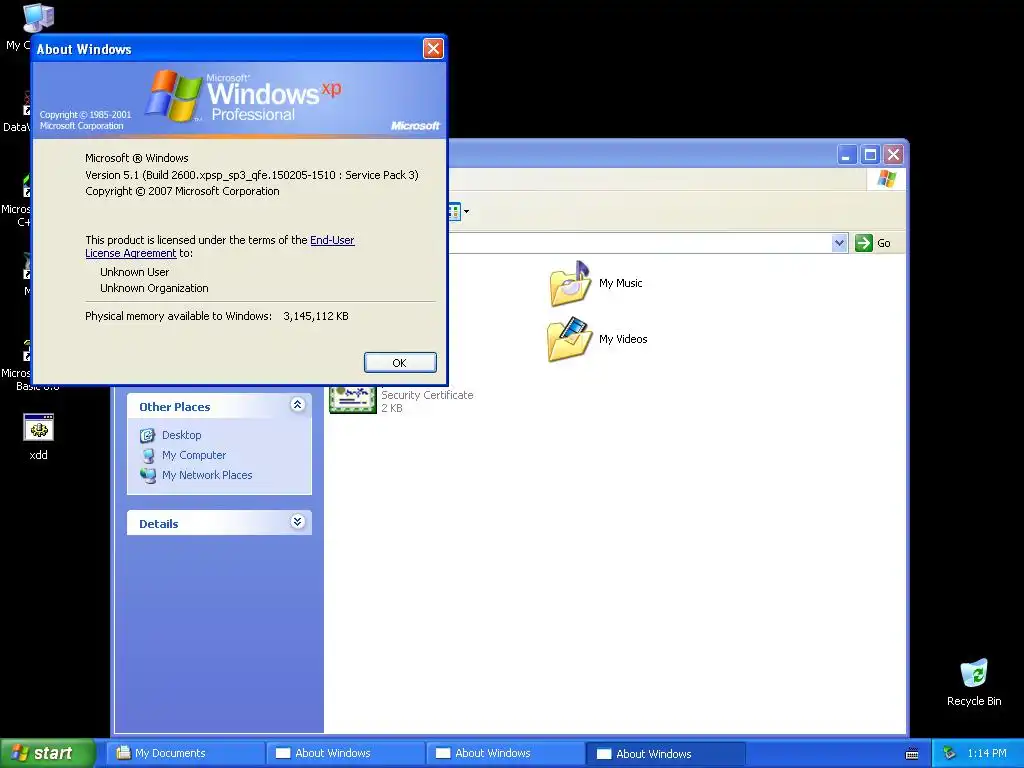Click the Version 5.1 build text line
Screen dimensions: 1024x768
(252, 175)
